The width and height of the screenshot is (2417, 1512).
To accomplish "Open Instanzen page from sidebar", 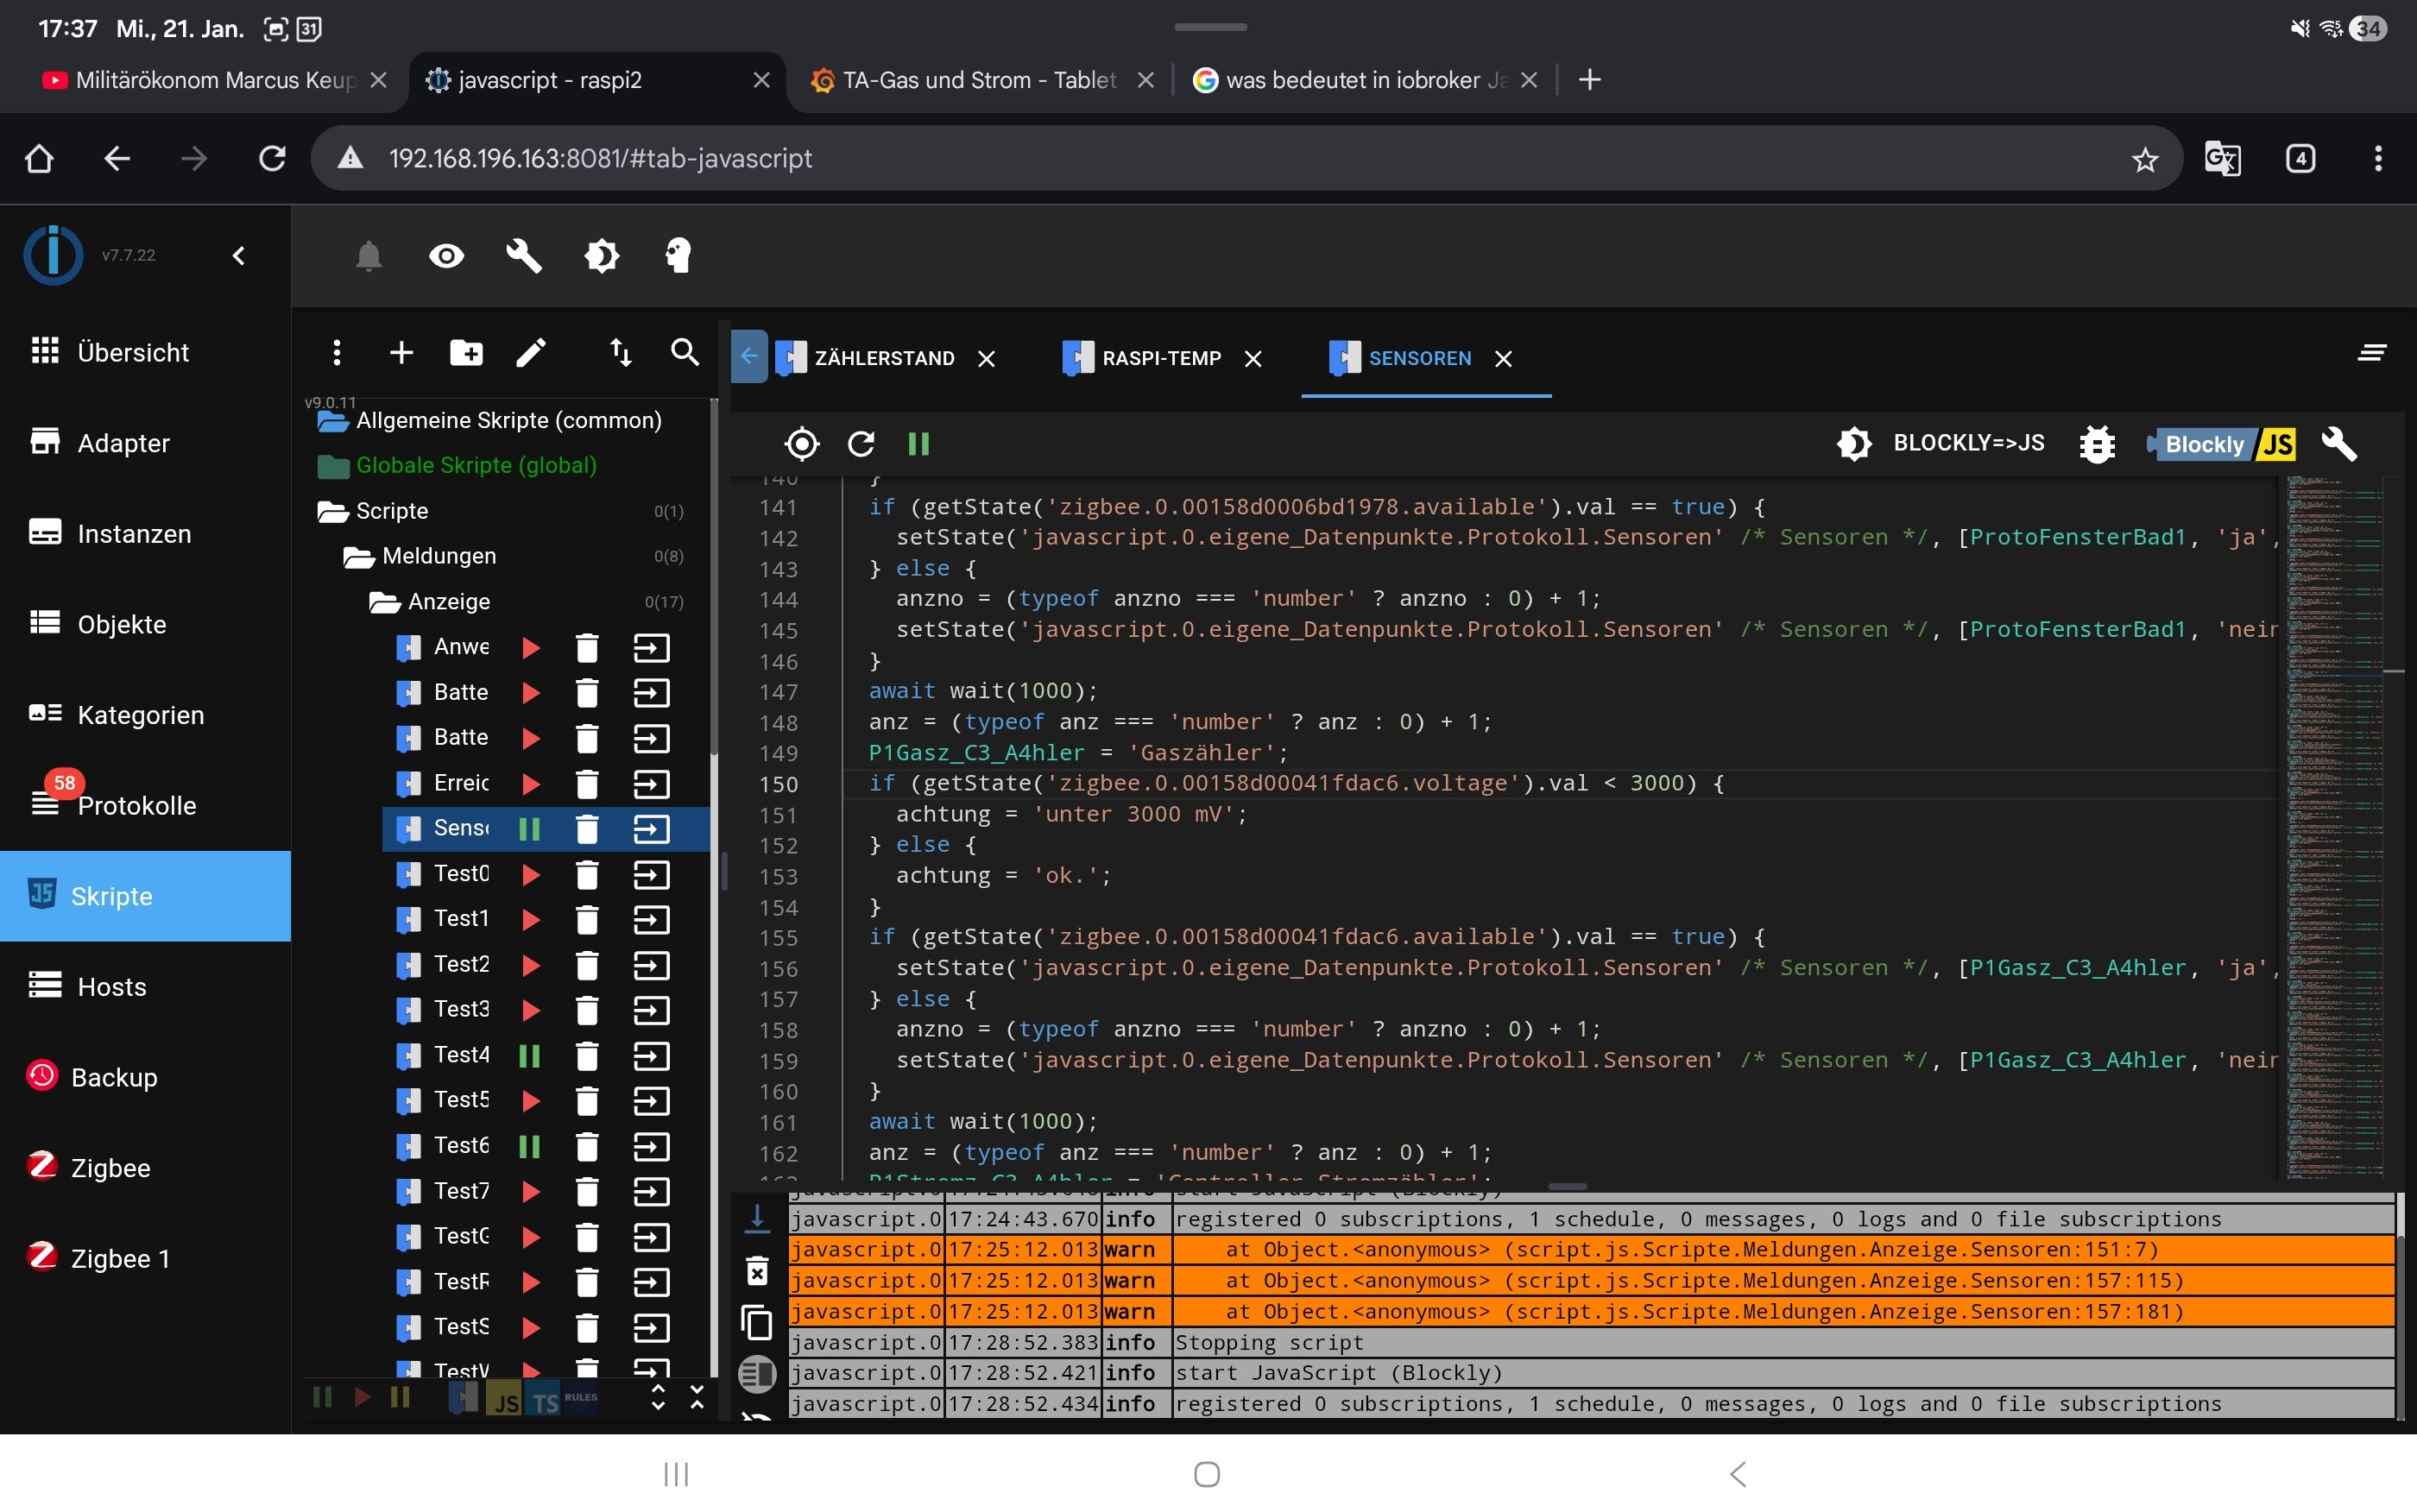I will 134,533.
